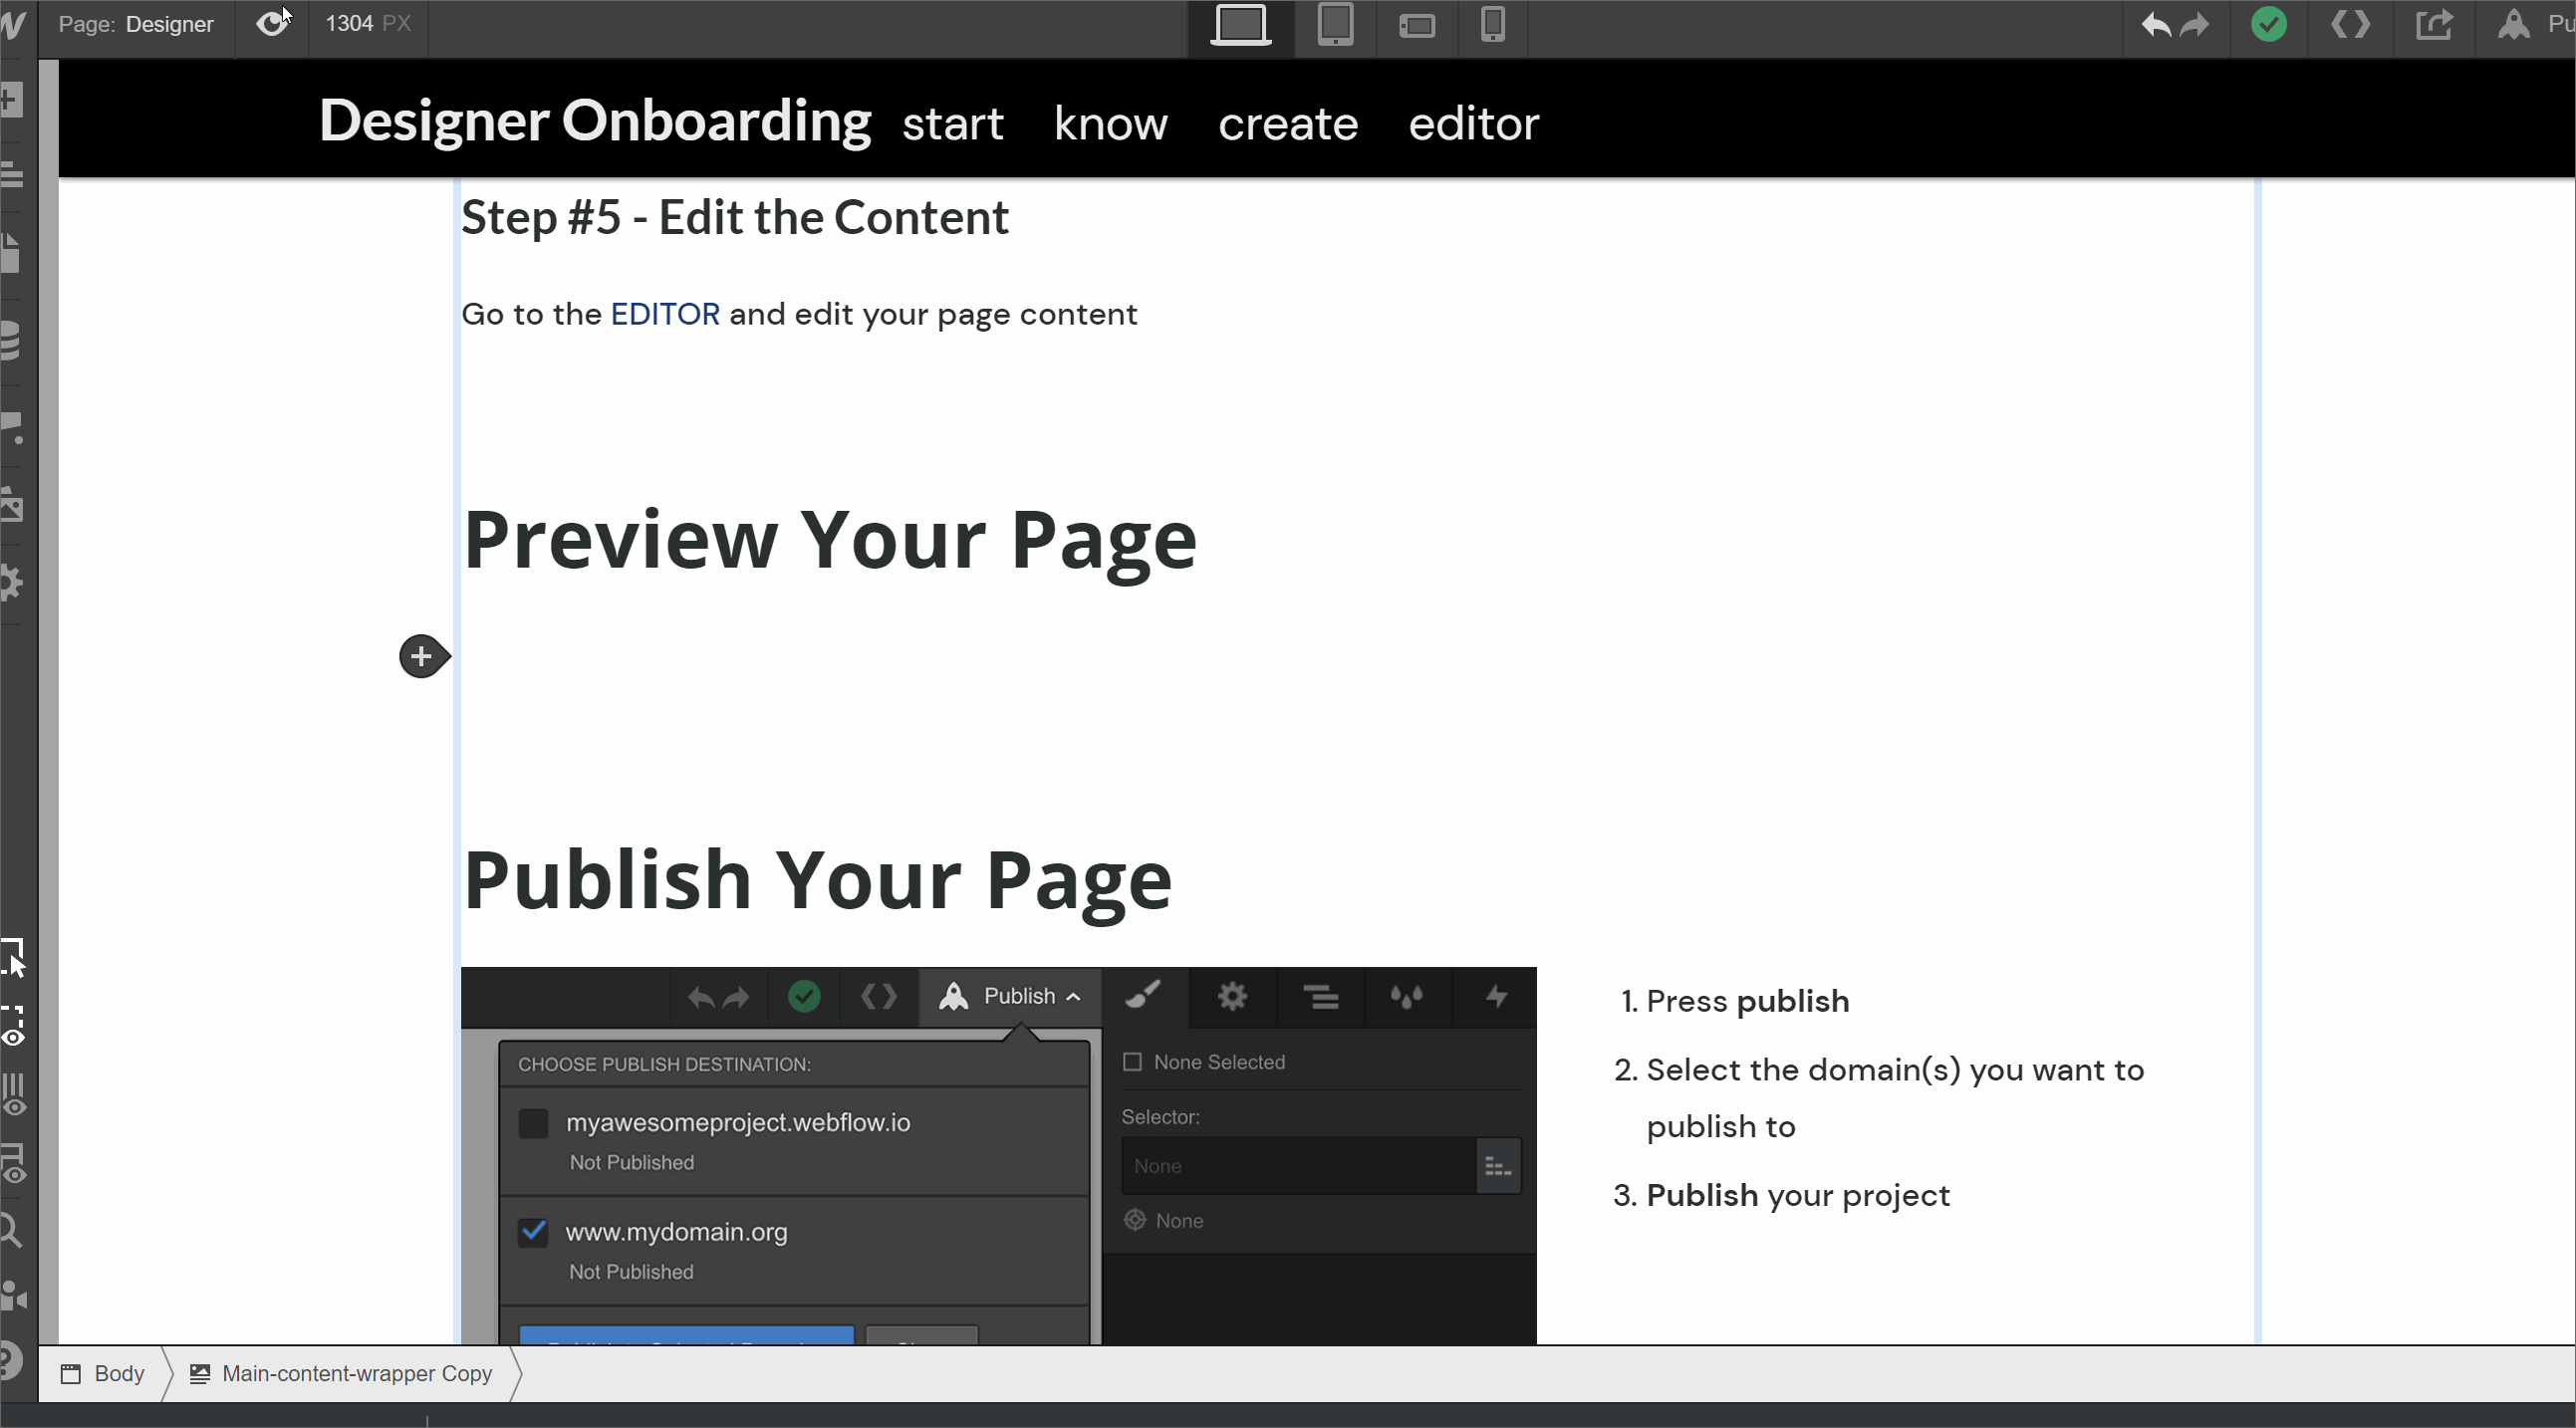
Task: Switch to desktop breakpoint
Action: click(x=1241, y=25)
